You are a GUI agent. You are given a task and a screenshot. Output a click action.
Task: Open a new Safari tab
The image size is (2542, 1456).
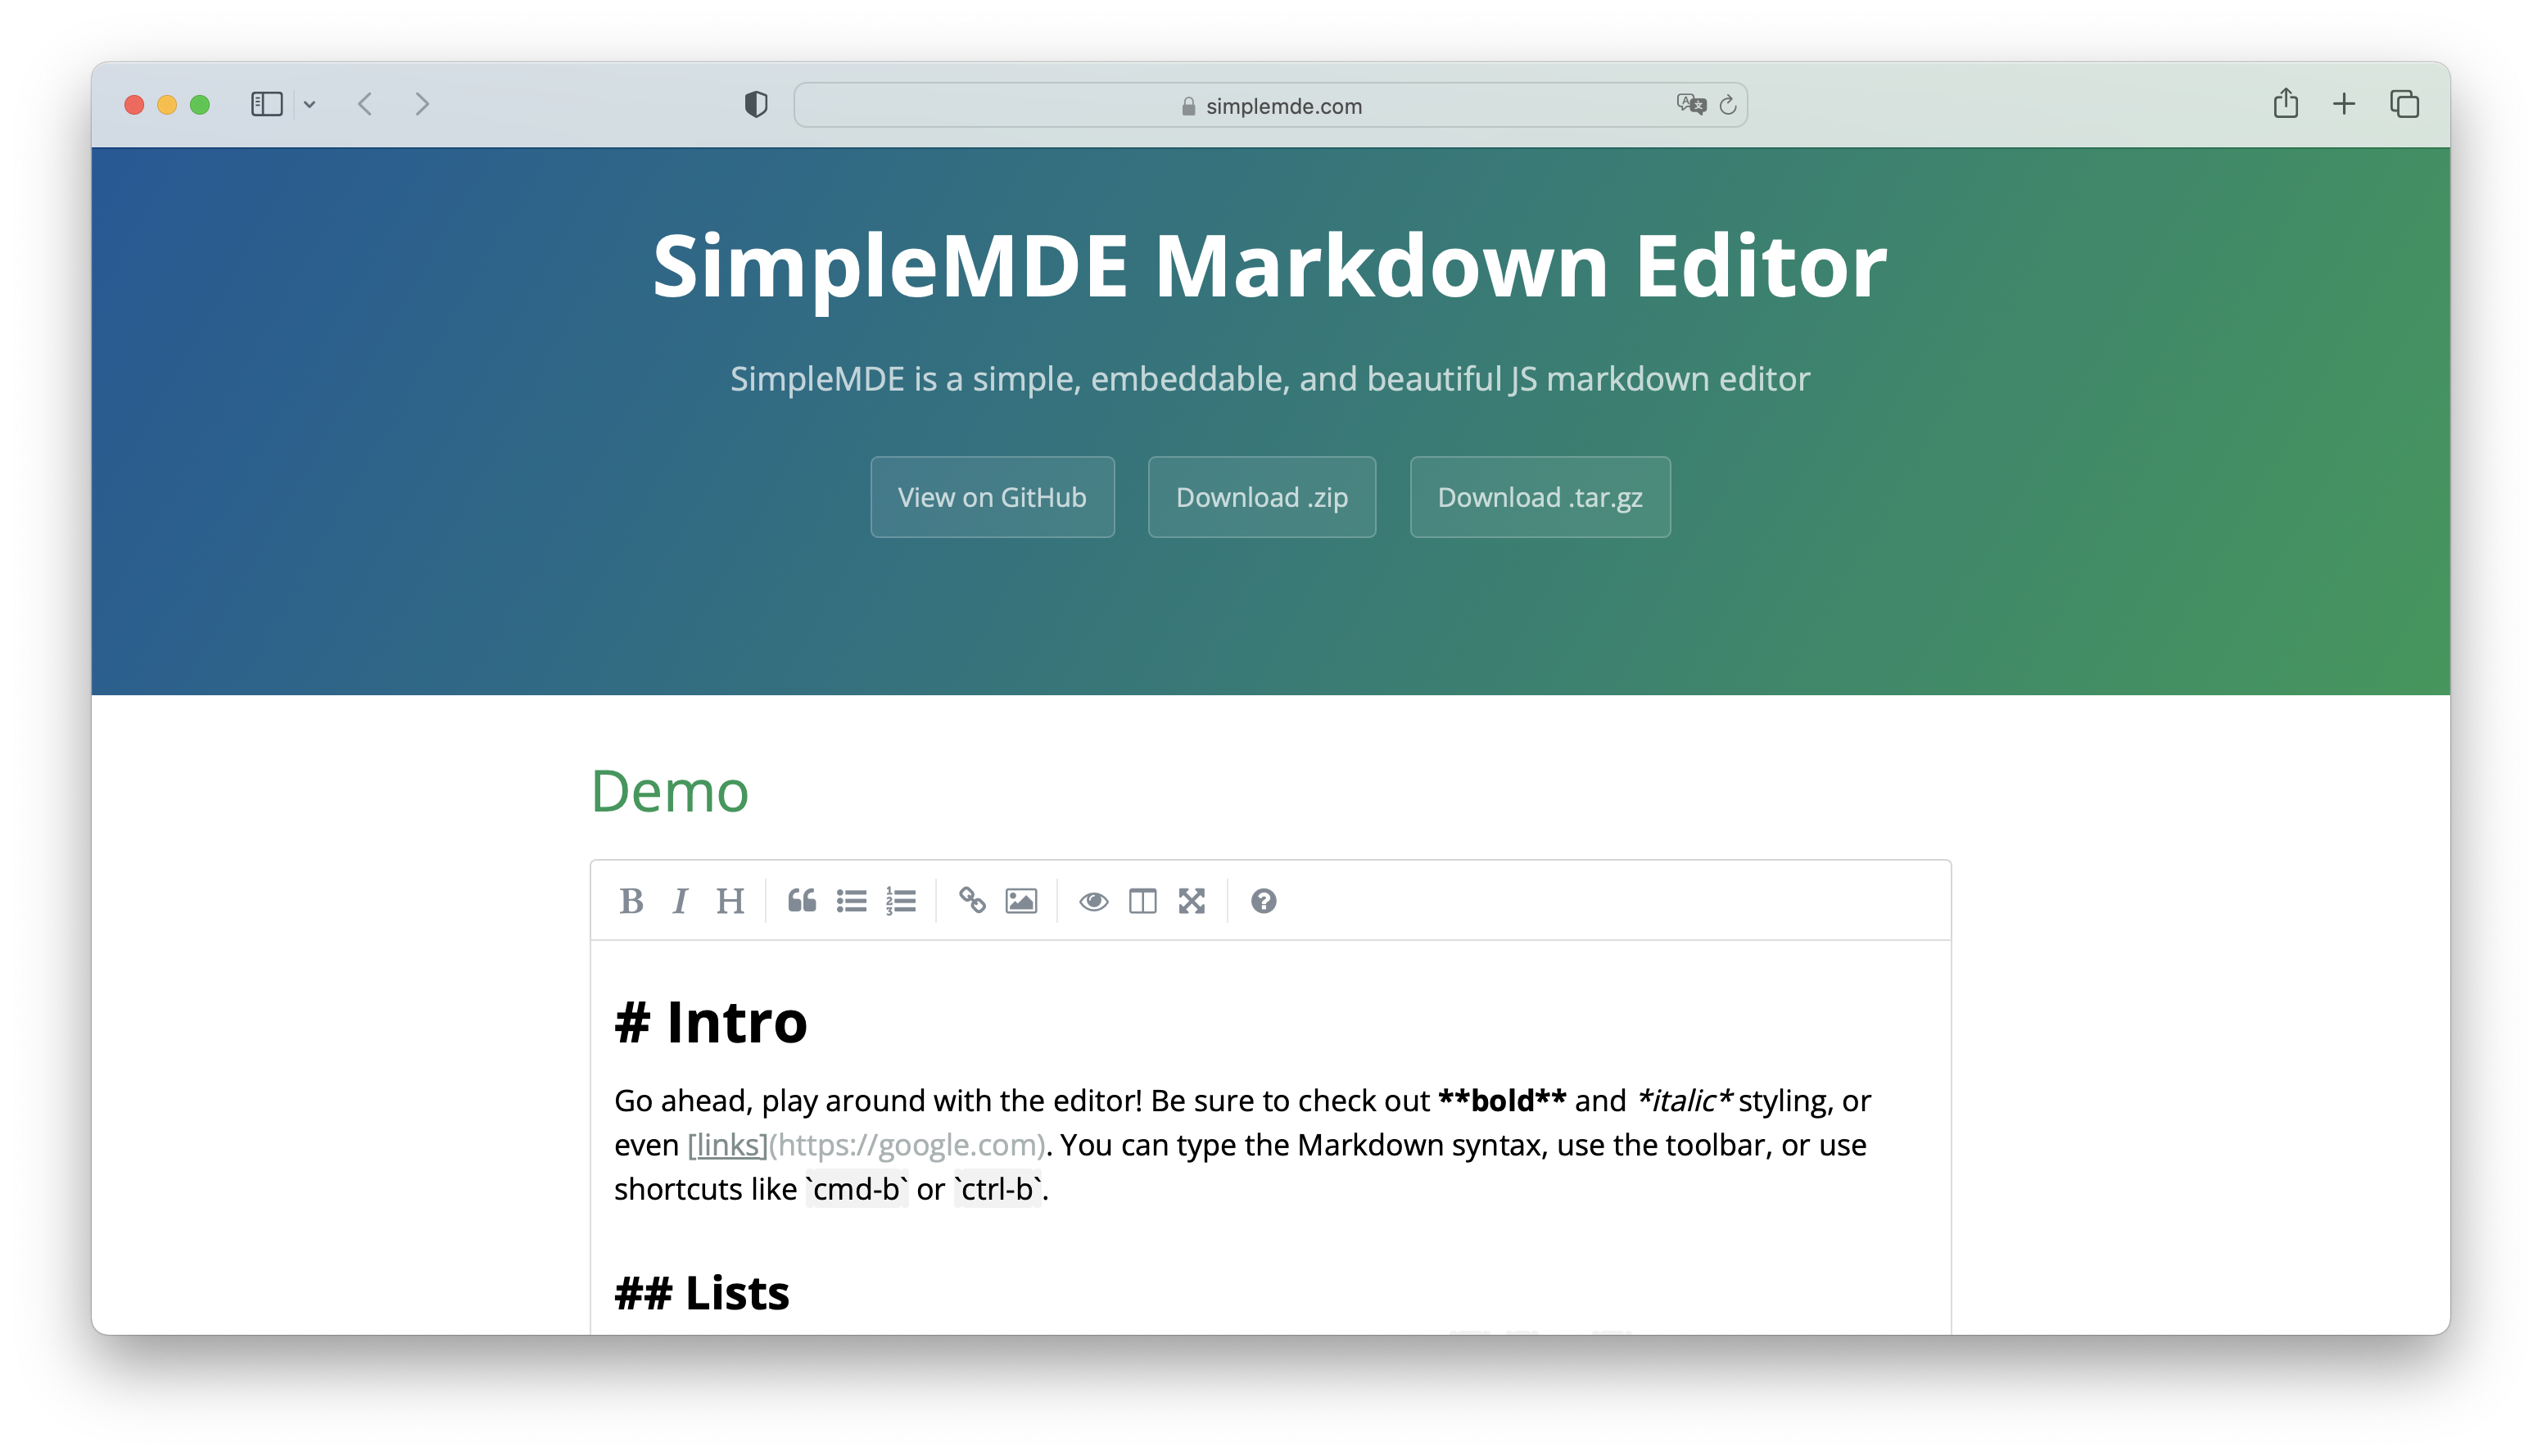[2344, 104]
